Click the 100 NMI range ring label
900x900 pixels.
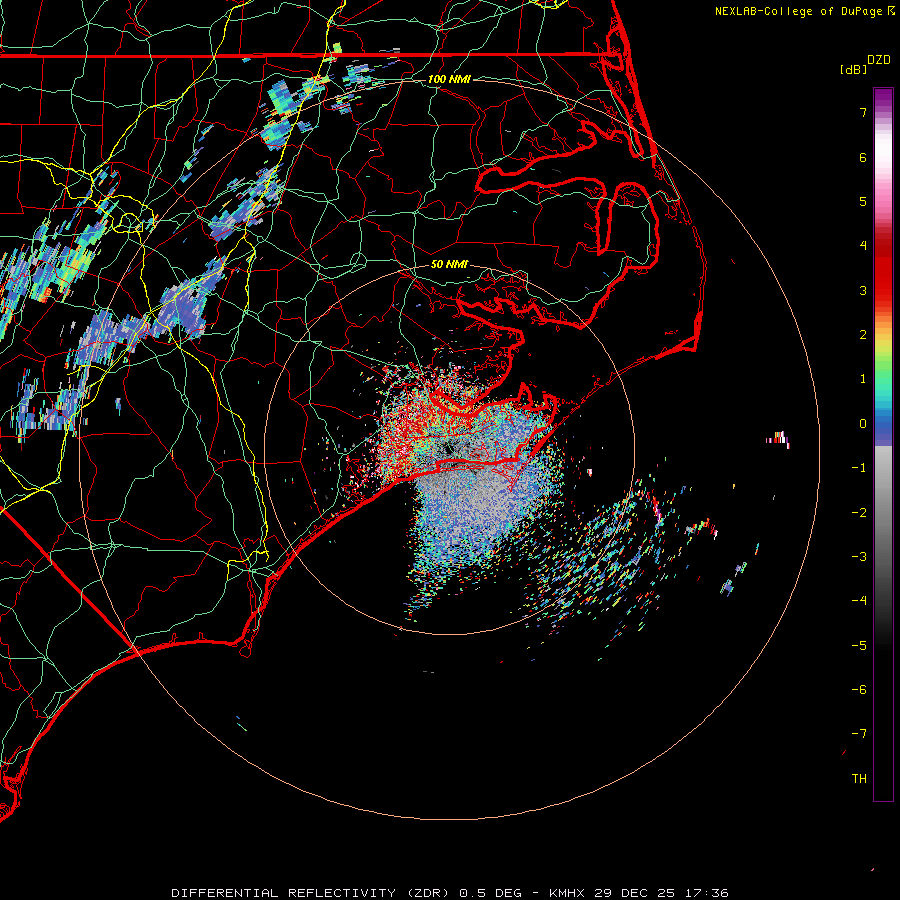point(449,79)
